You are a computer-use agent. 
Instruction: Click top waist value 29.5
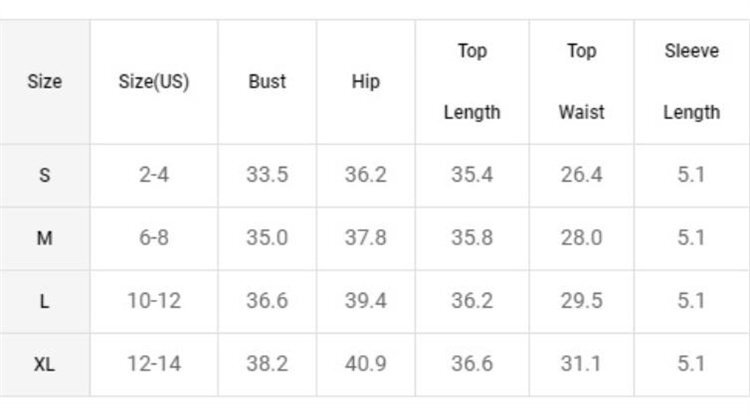[x=582, y=301]
